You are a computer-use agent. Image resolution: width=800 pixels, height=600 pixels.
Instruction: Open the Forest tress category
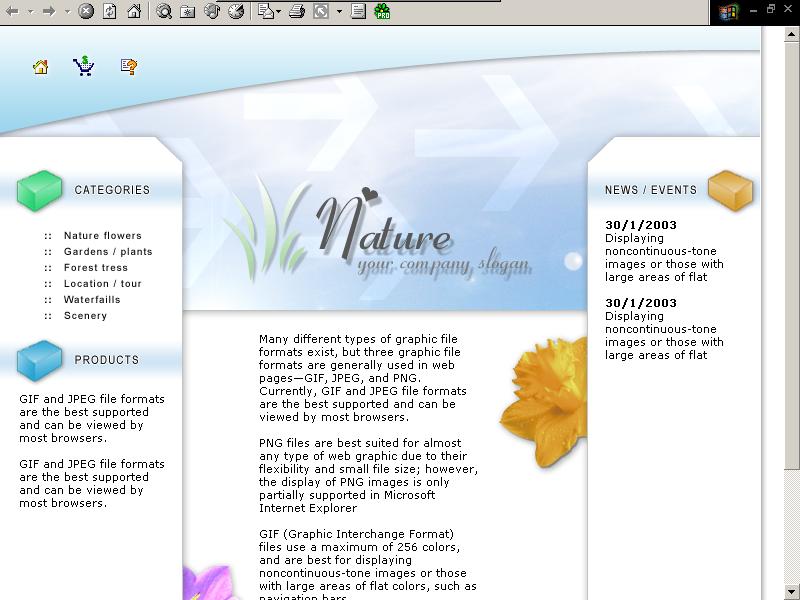click(96, 267)
